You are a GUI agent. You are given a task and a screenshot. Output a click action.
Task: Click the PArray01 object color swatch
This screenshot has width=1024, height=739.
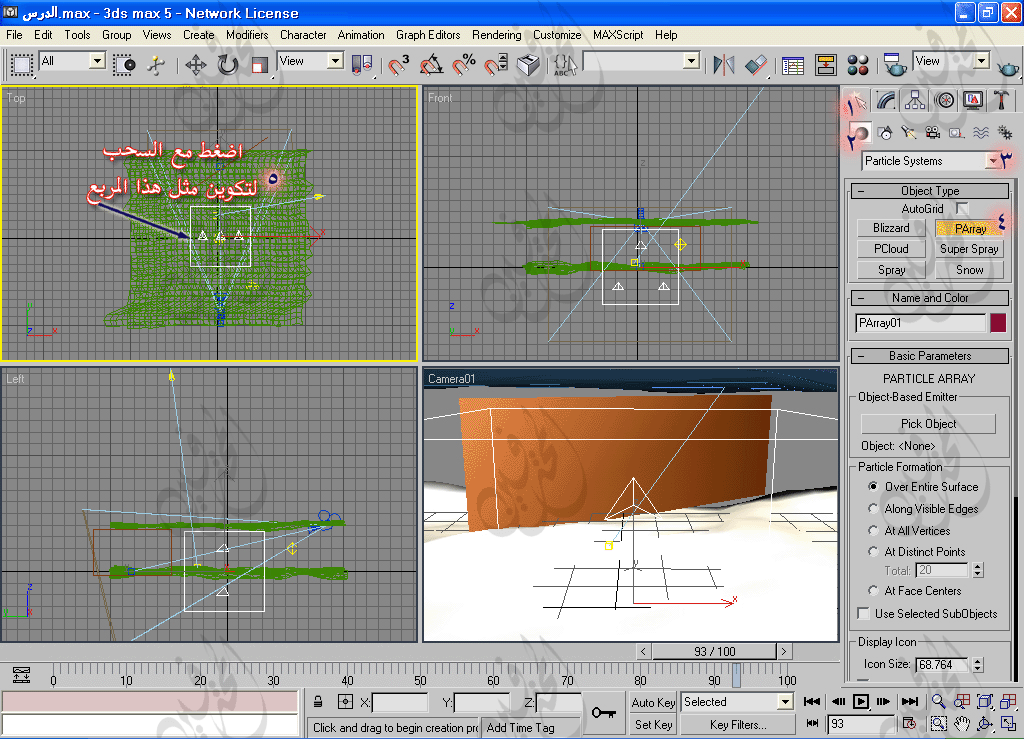[x=998, y=323]
